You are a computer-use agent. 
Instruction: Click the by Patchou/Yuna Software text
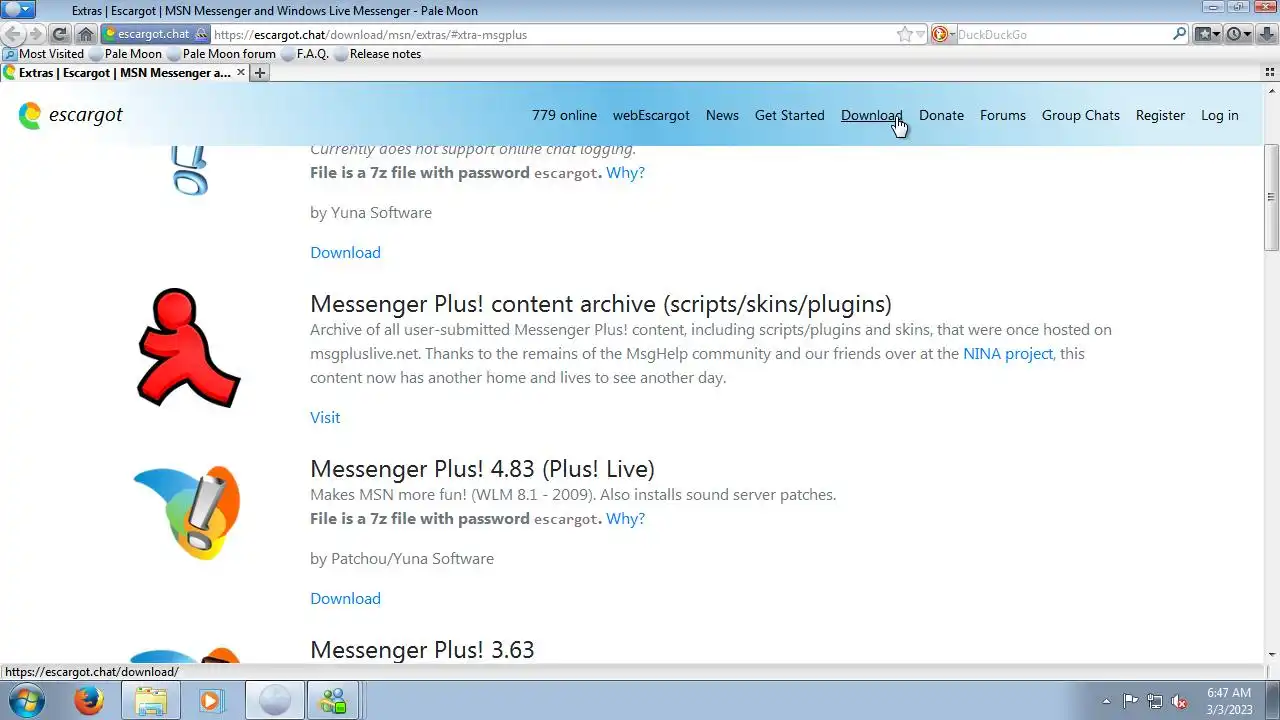click(x=402, y=558)
